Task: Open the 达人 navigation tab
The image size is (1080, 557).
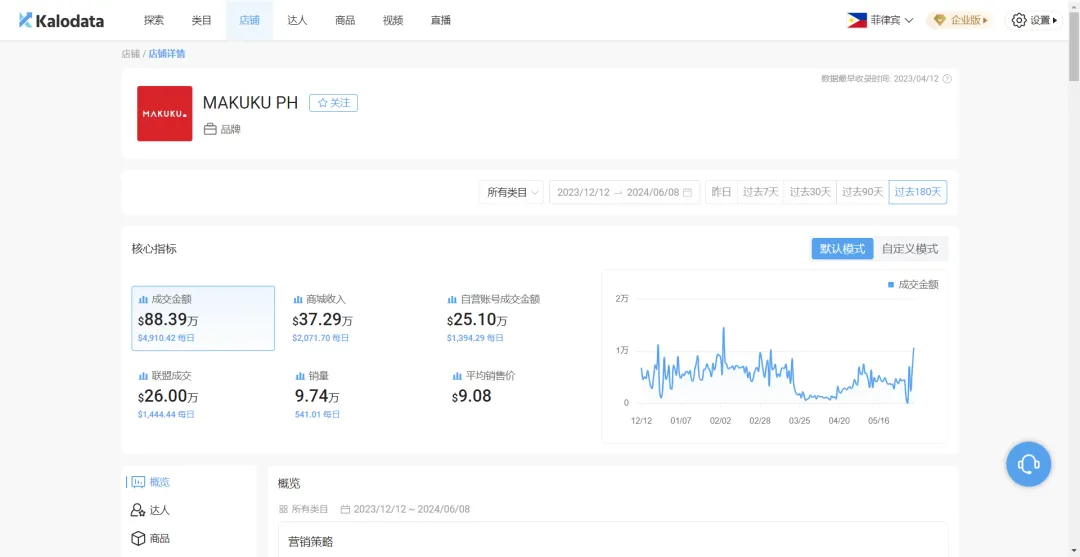Action: point(297,21)
